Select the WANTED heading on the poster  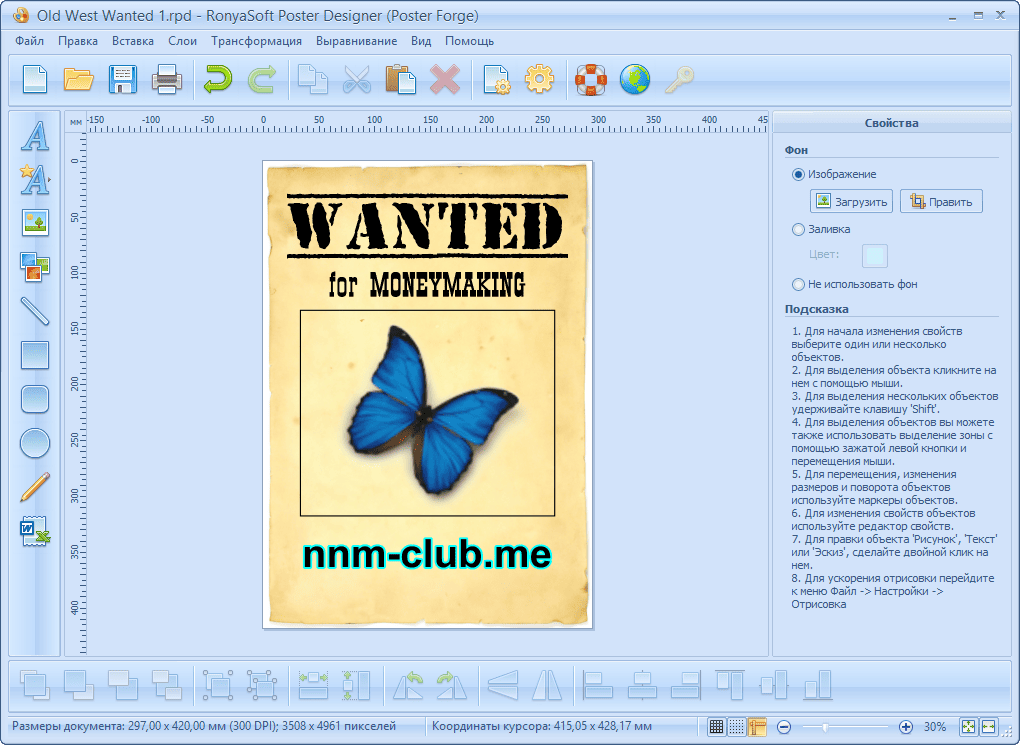pyautogui.click(x=427, y=225)
